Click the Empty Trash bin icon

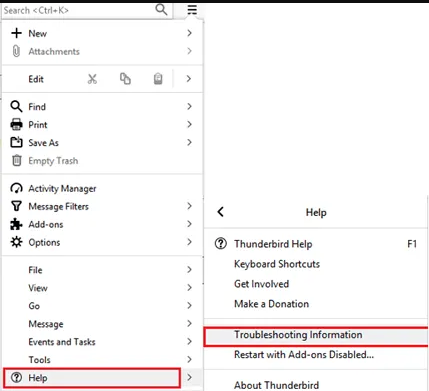click(x=16, y=161)
